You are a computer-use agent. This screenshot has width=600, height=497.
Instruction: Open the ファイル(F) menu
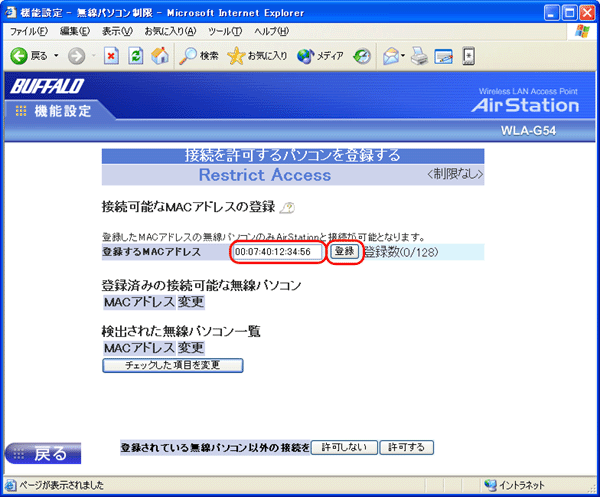point(28,32)
